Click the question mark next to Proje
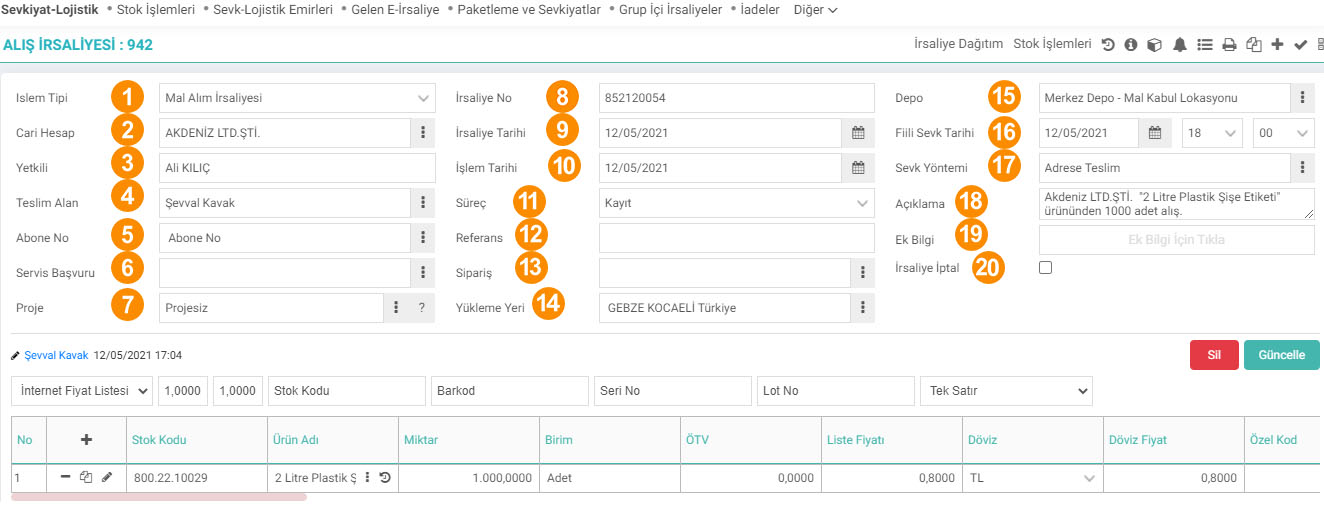The width and height of the screenshot is (1324, 522). (x=422, y=308)
